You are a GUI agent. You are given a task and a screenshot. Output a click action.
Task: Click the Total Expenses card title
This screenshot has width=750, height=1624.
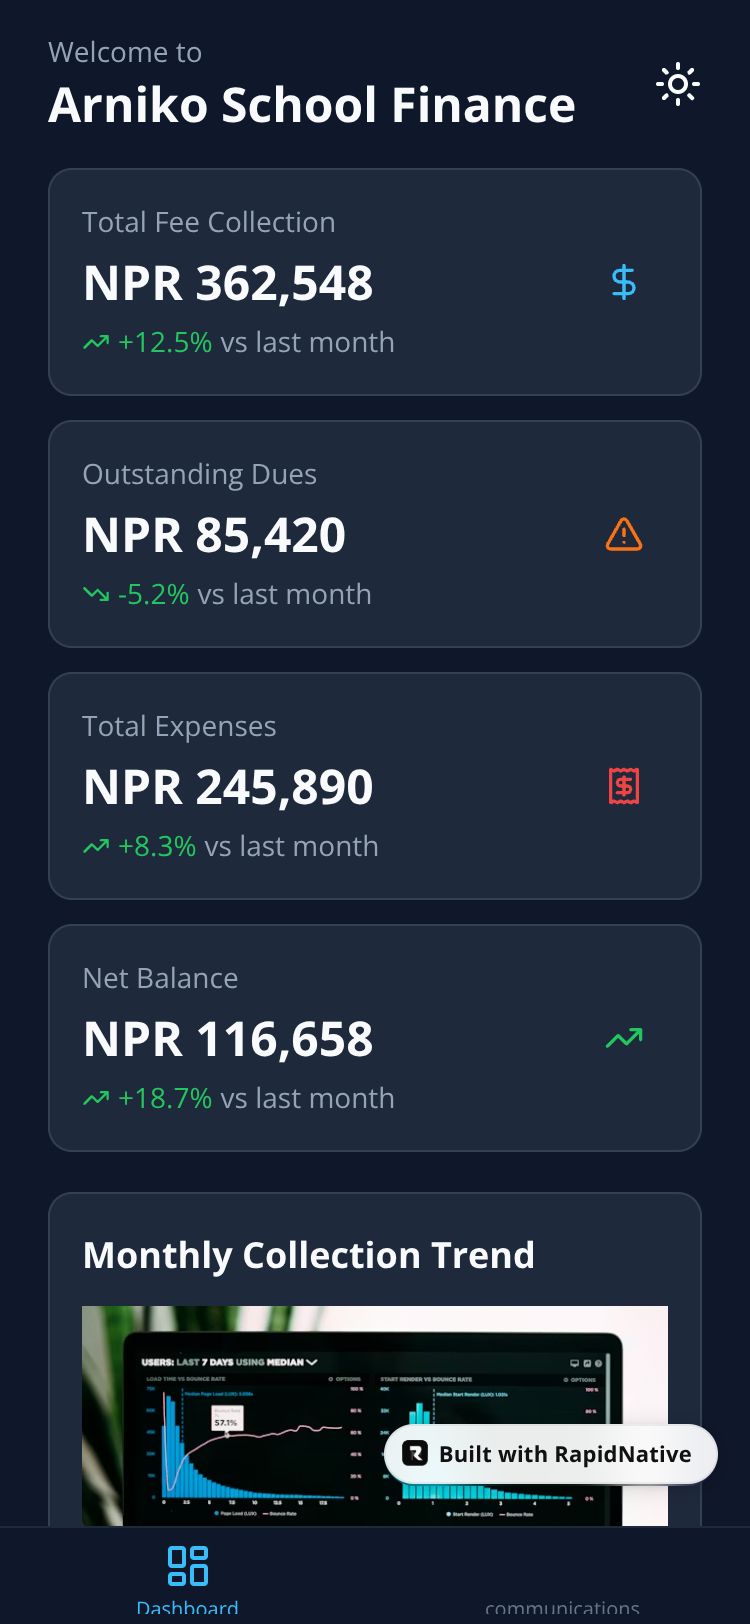179,726
